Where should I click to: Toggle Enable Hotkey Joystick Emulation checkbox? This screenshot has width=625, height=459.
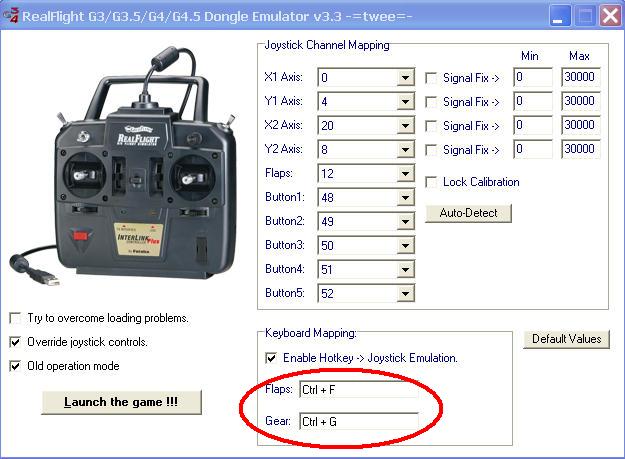(x=271, y=358)
